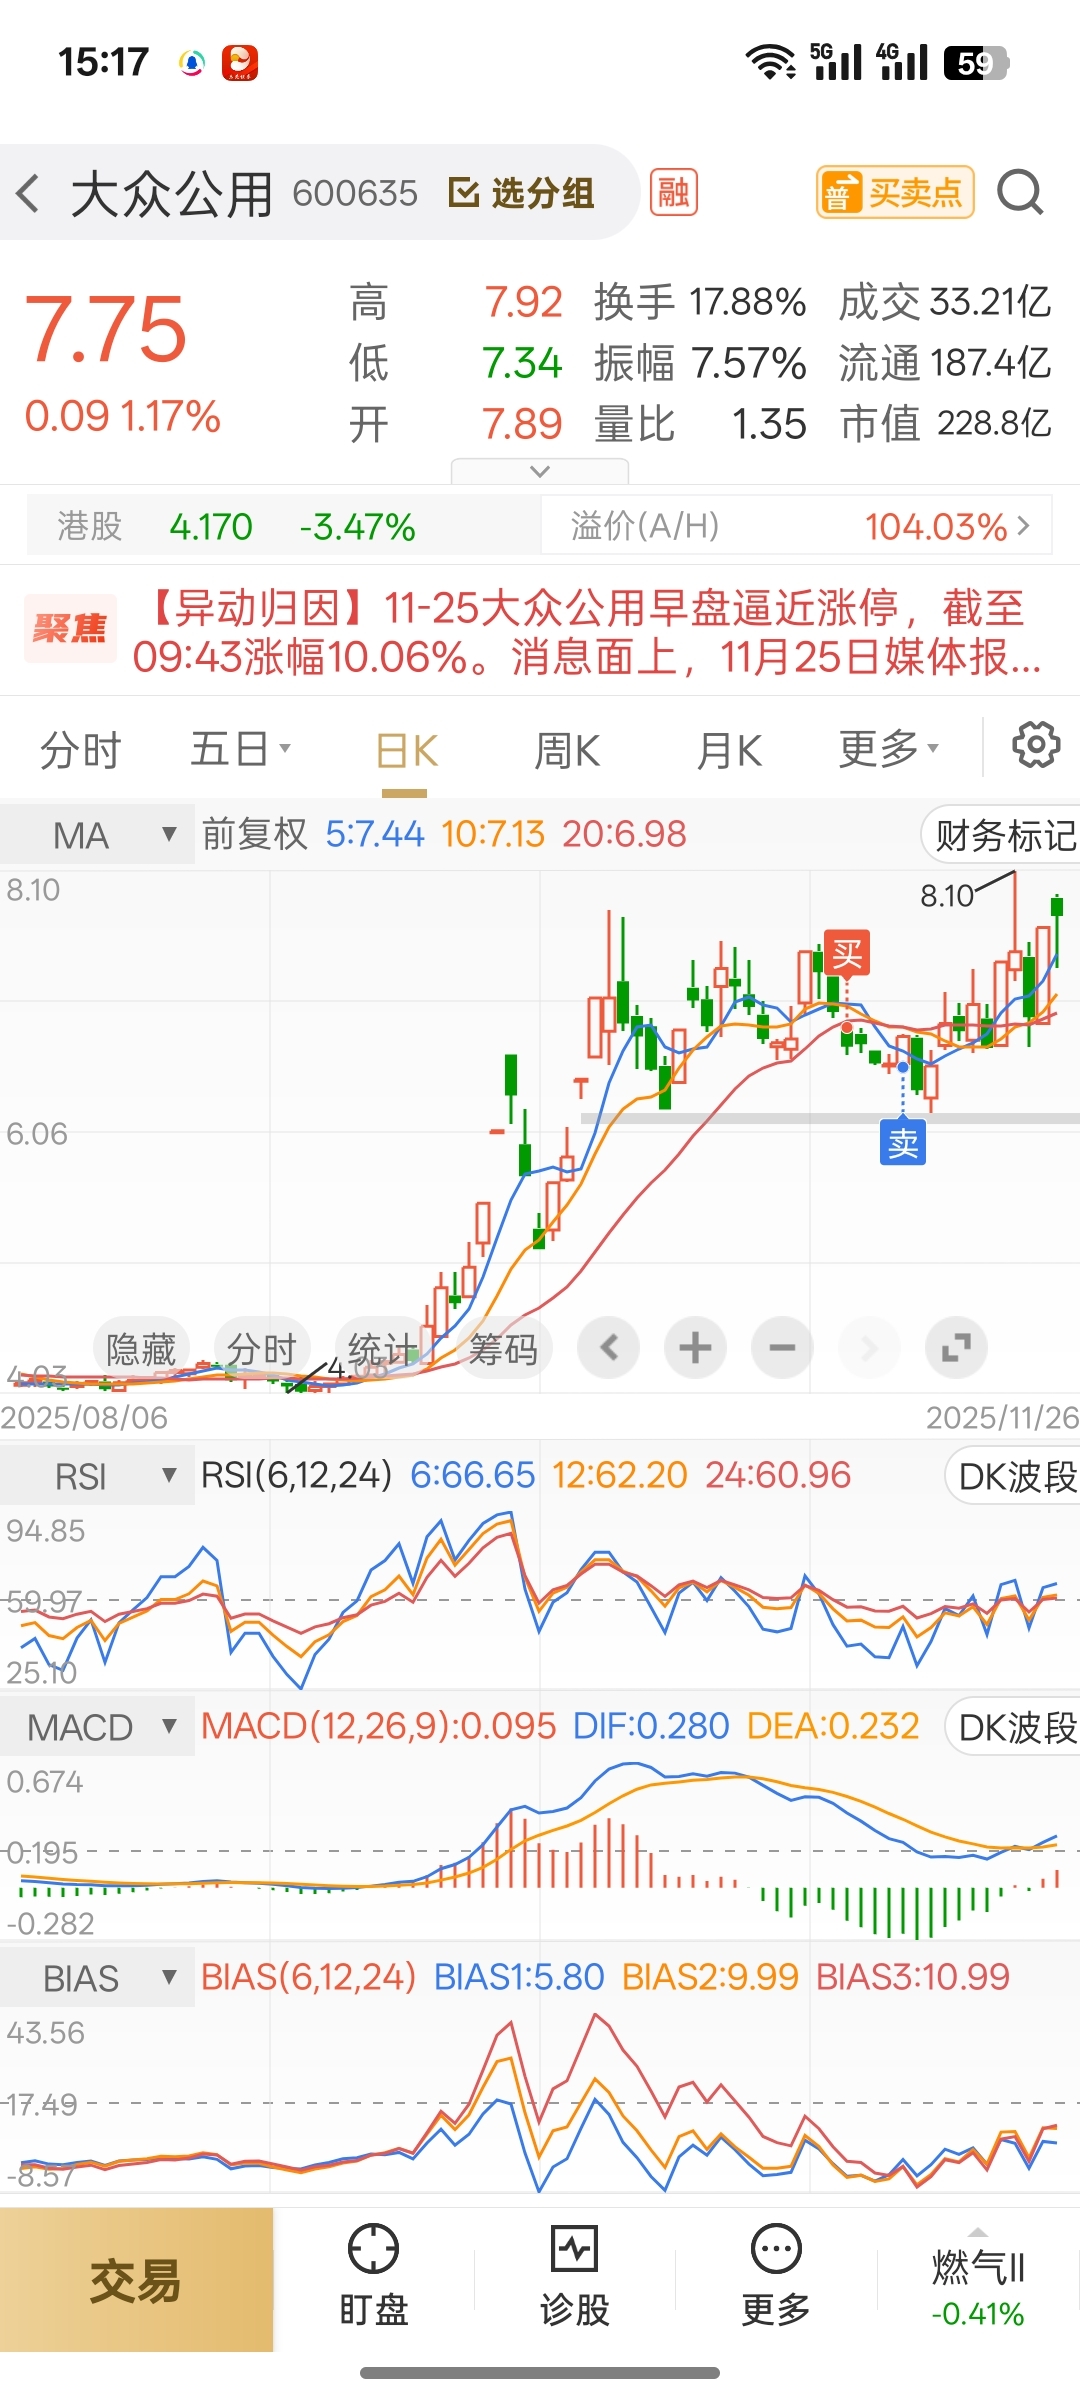Open the 聚焦 news headline
Screen dimensions: 1080x2400
pos(540,632)
